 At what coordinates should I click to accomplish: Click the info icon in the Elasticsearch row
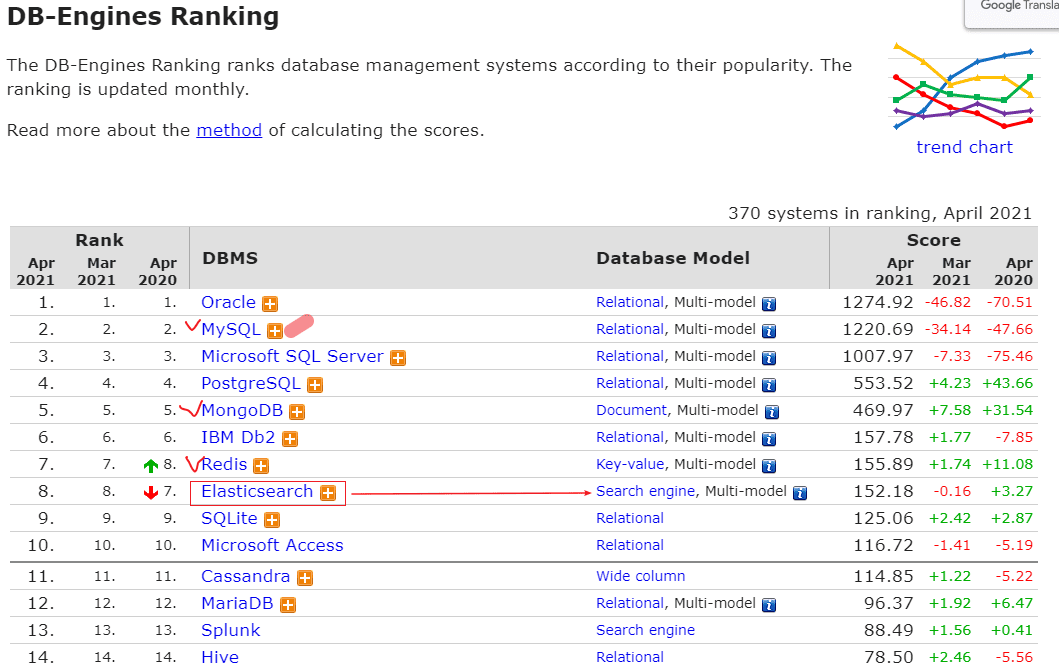tap(799, 492)
